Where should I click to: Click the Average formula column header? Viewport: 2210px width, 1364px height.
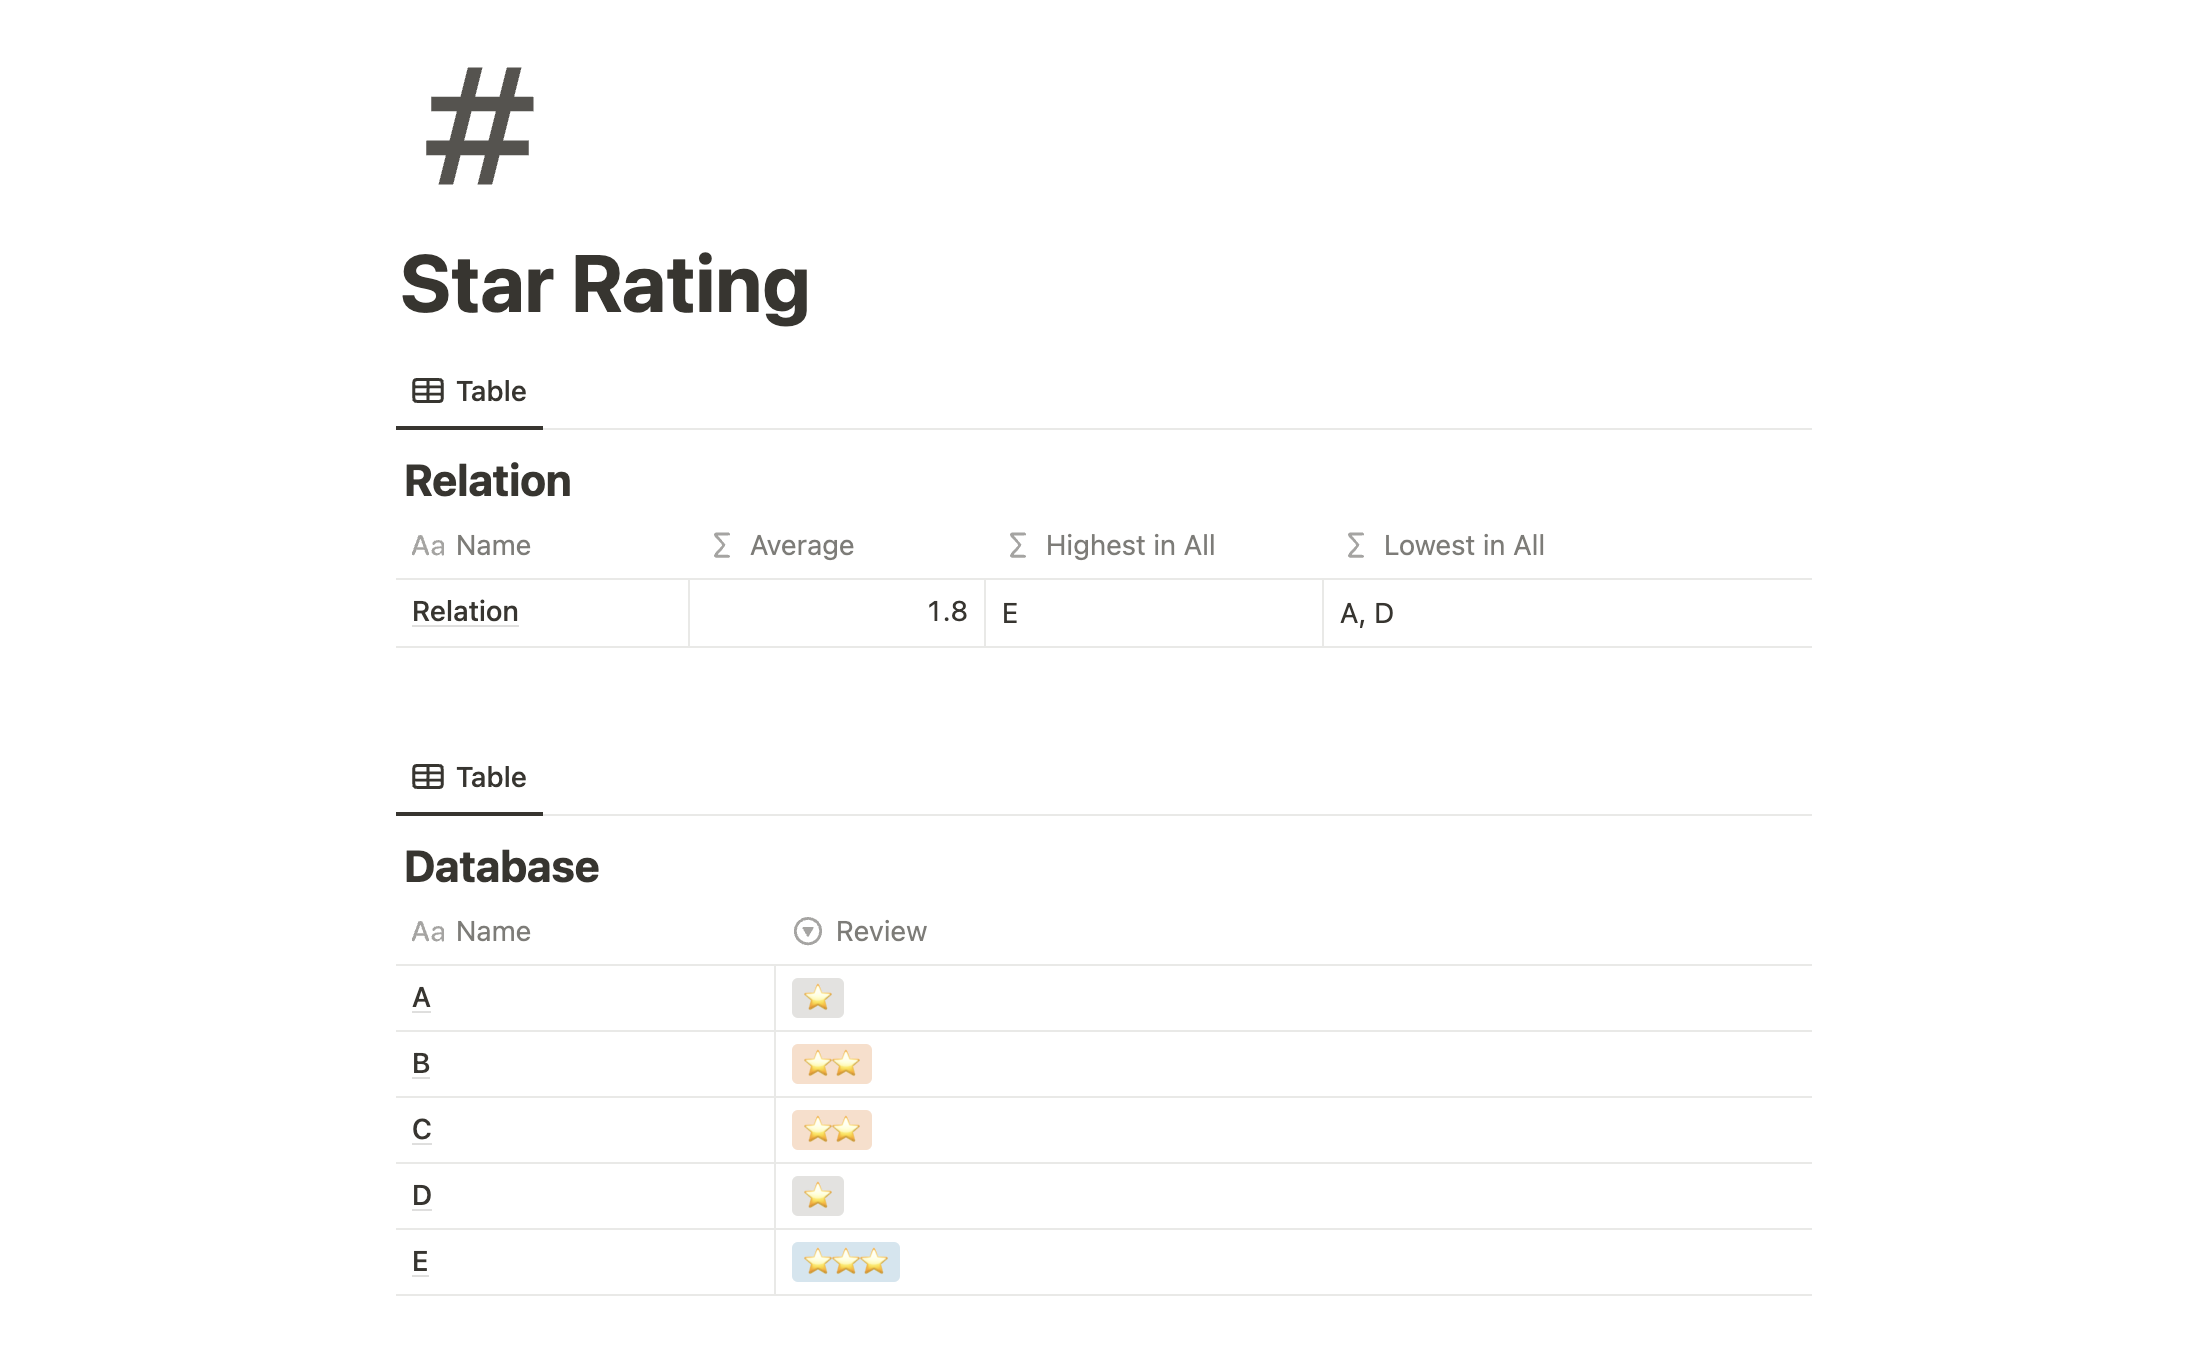click(801, 545)
